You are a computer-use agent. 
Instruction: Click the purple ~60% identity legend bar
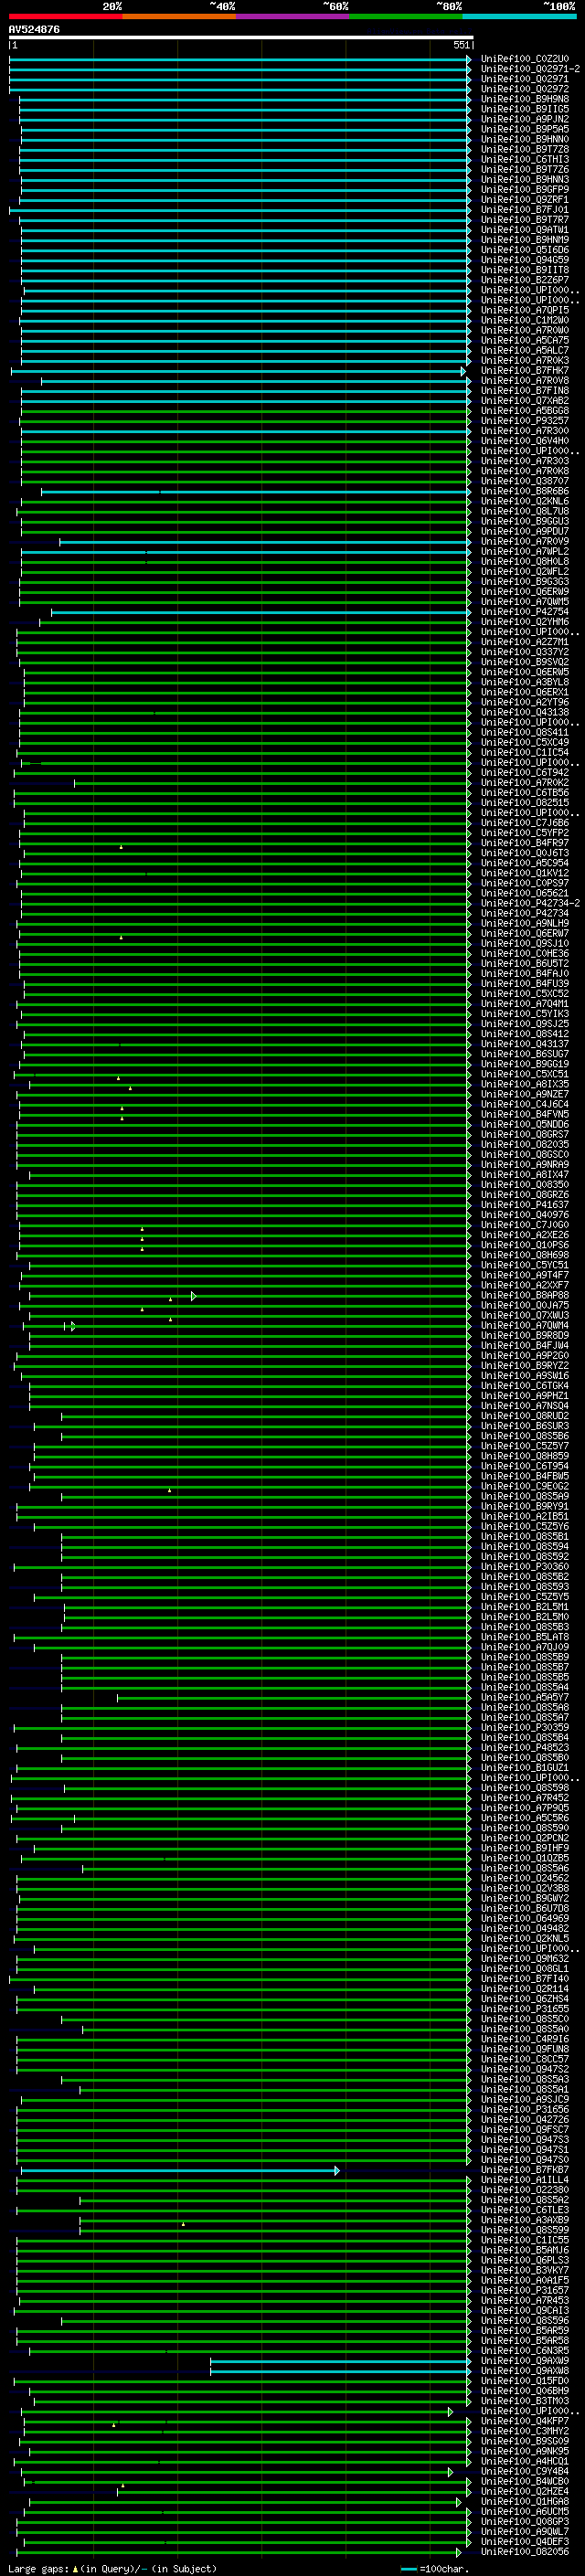tap(292, 16)
